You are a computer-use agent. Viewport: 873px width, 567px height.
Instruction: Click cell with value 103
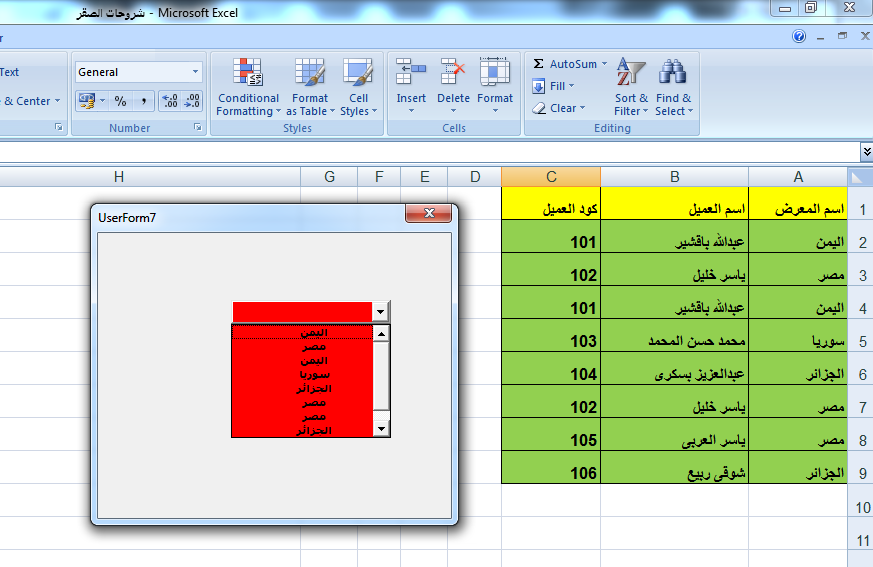point(551,335)
